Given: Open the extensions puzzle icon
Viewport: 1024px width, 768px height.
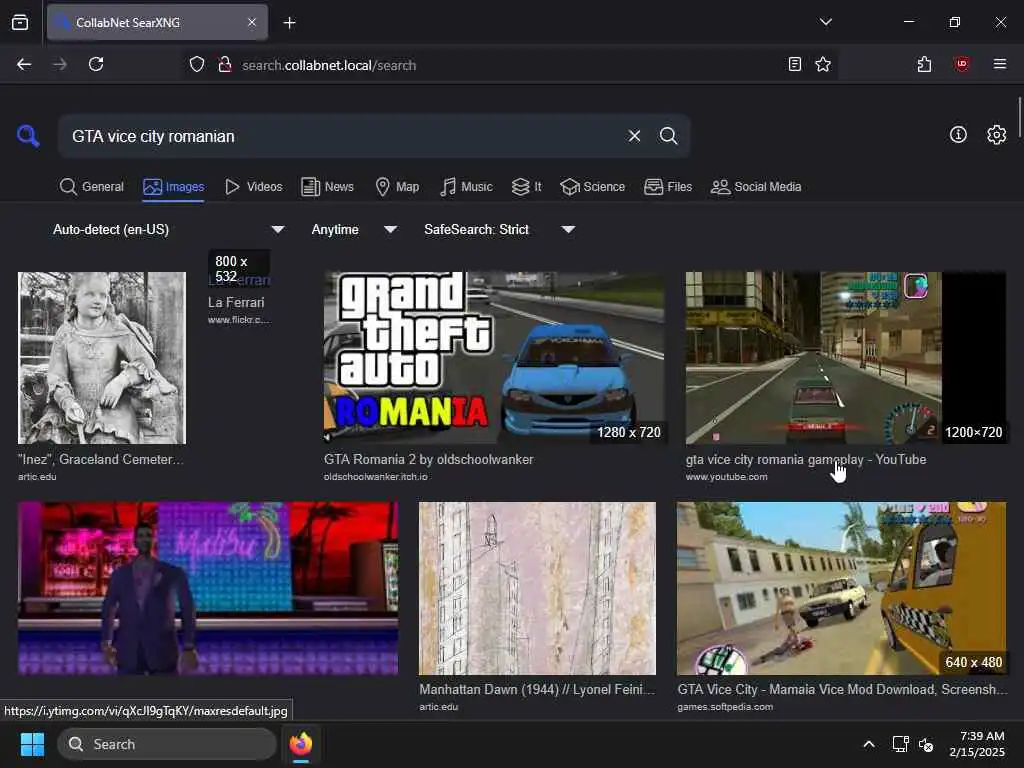Looking at the screenshot, I should (924, 64).
